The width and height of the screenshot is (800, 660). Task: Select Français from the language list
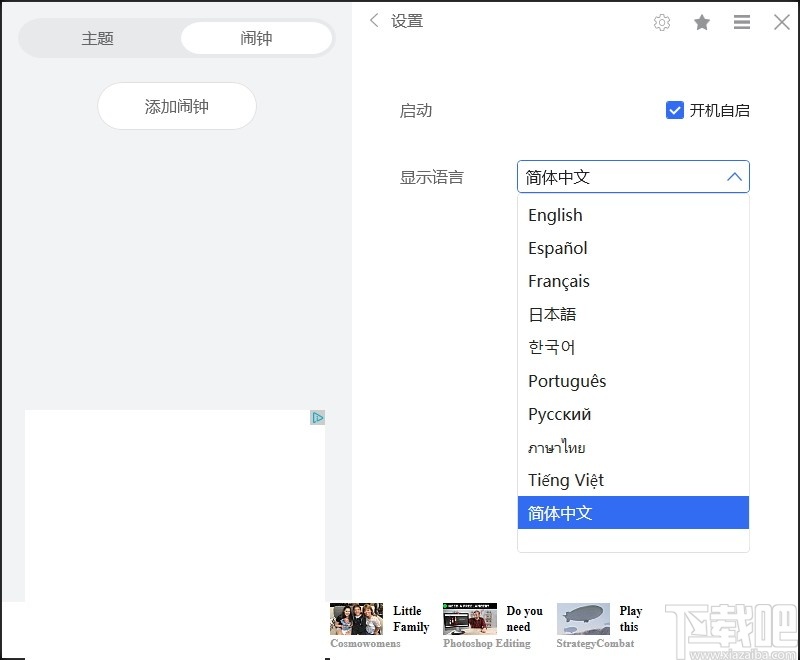[559, 281]
